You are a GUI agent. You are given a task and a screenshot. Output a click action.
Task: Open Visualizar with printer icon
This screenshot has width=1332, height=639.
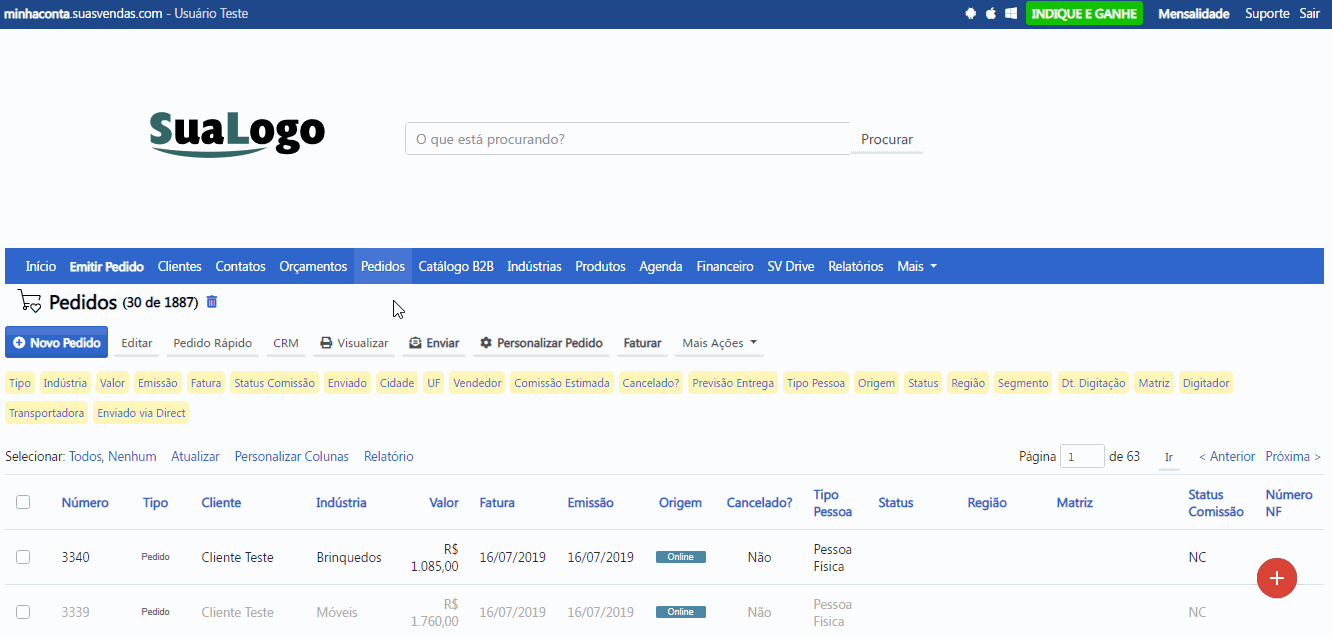(x=354, y=343)
